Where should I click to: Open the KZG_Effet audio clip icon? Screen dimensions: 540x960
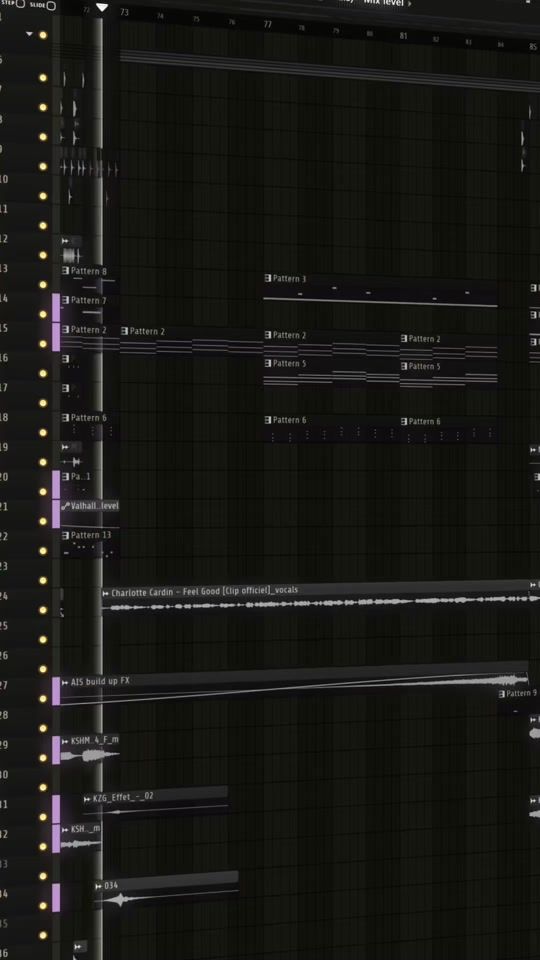[88, 798]
